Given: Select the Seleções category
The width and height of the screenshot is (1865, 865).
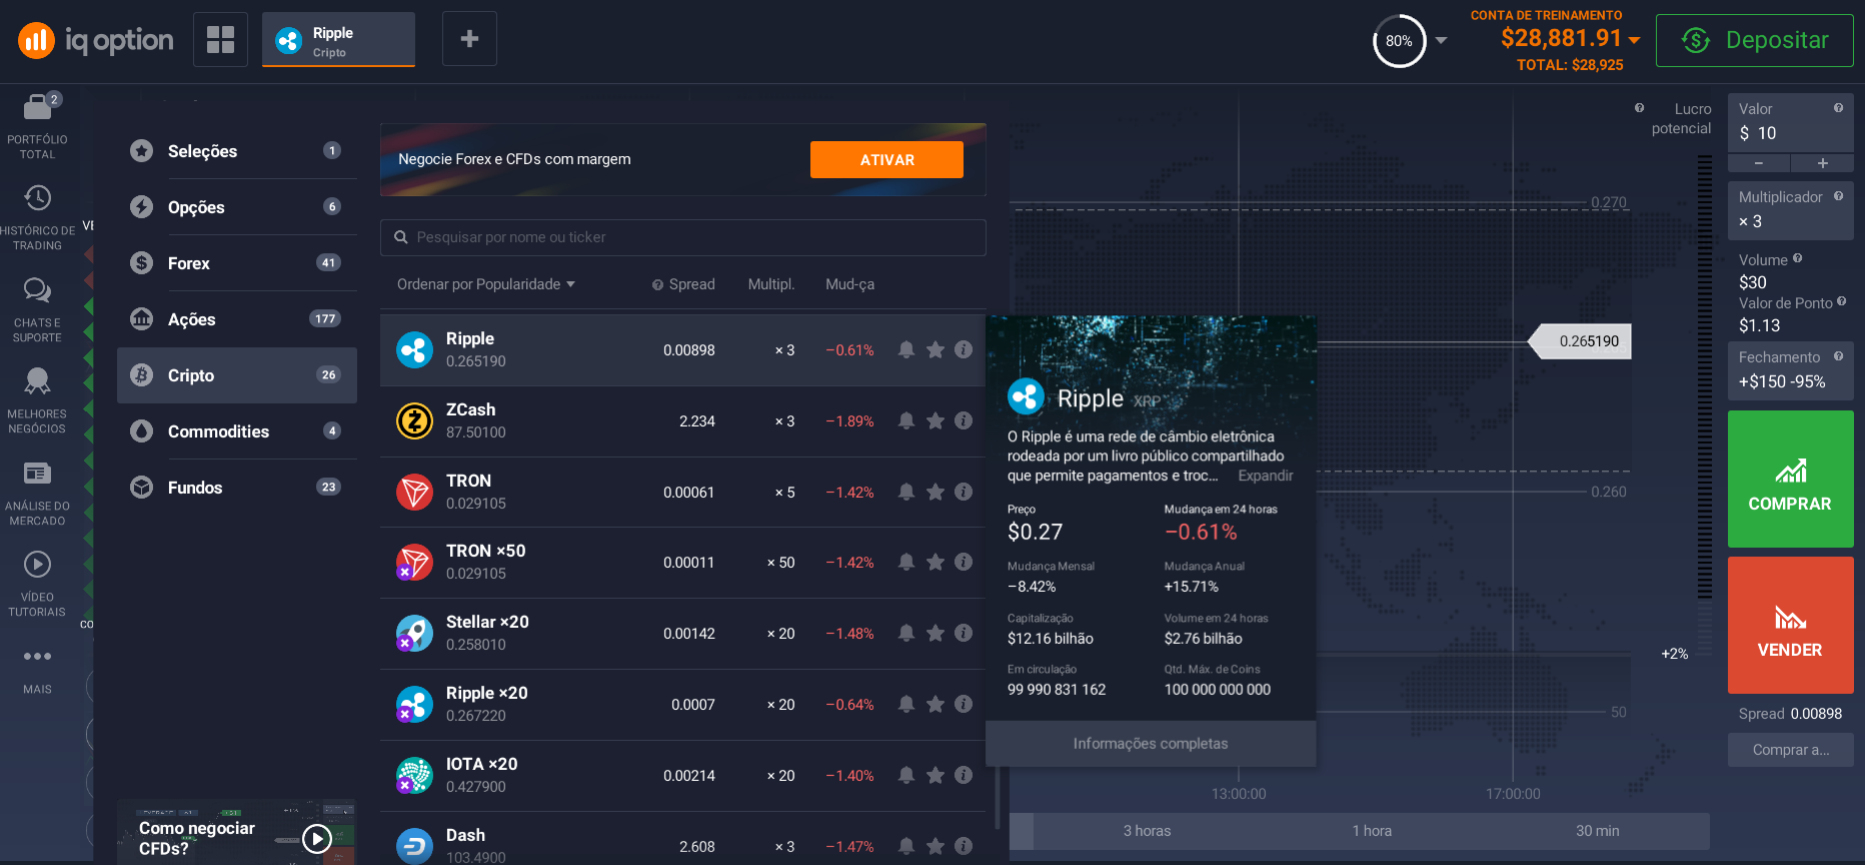Looking at the screenshot, I should coord(237,151).
